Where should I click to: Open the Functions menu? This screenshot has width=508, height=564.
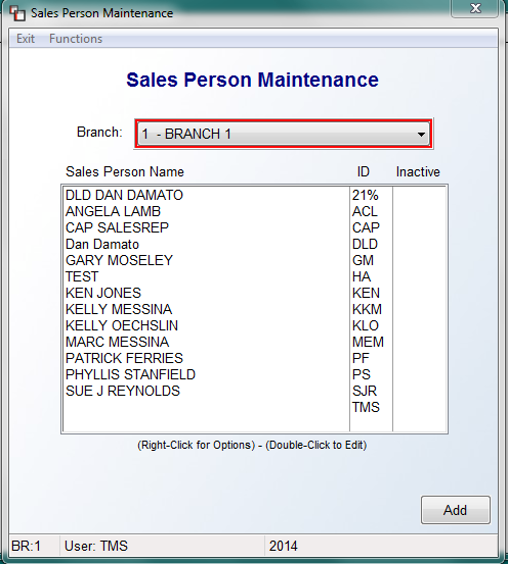click(x=76, y=38)
